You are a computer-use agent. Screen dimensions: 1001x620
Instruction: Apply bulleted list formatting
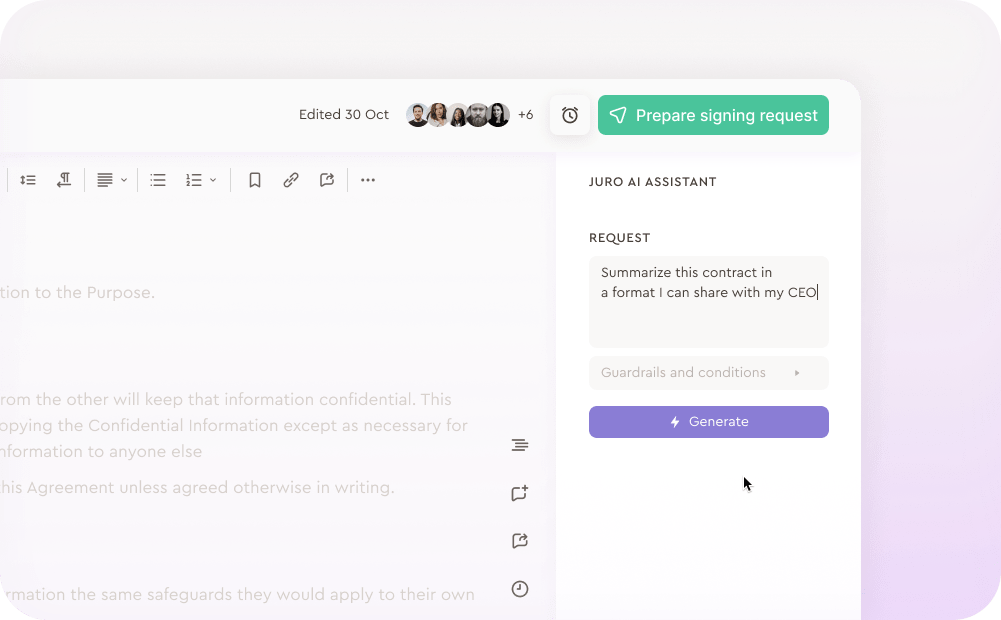158,180
